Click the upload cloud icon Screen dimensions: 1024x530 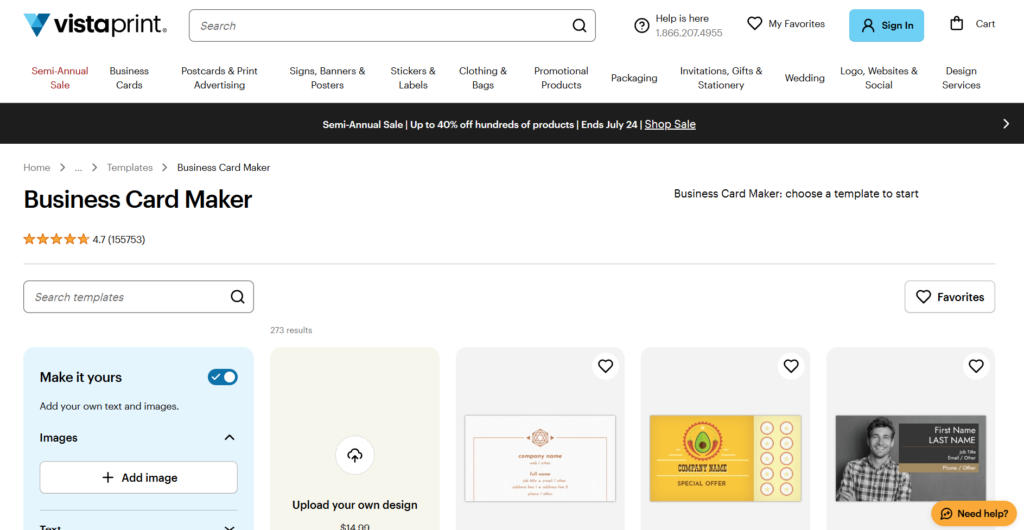tap(355, 455)
